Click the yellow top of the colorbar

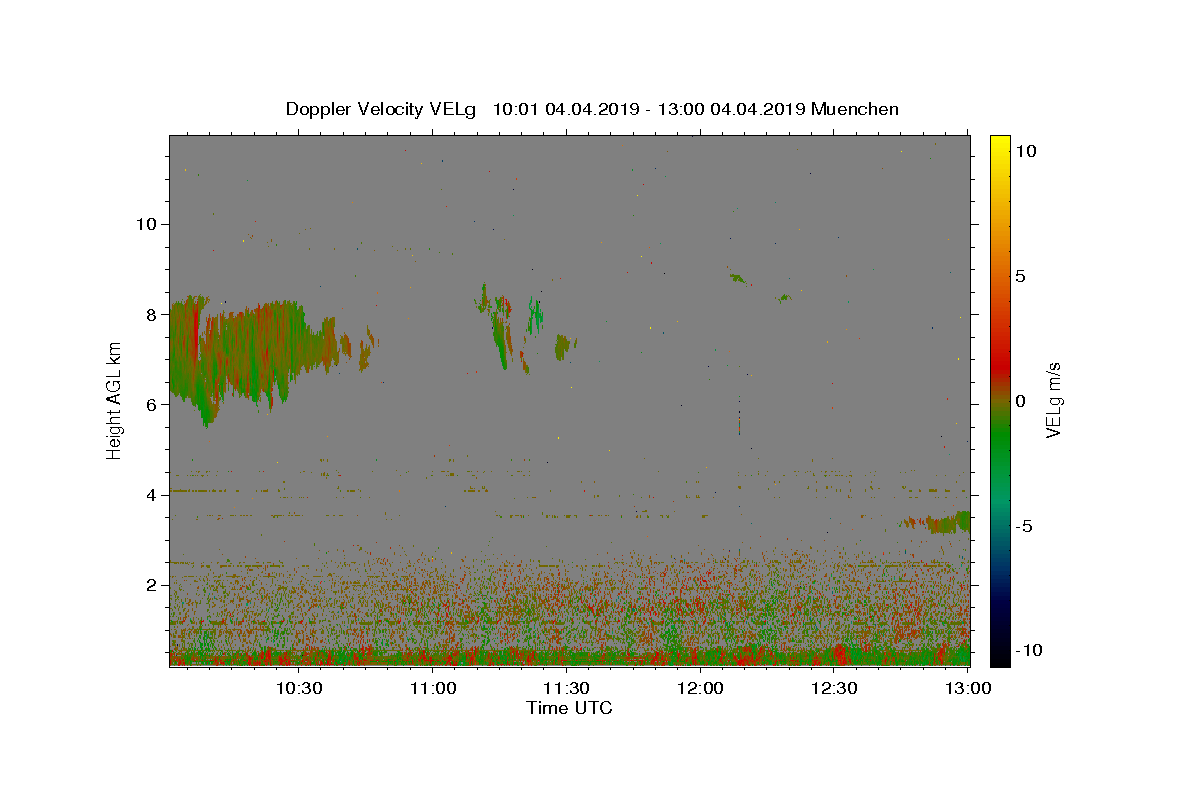pyautogui.click(x=999, y=142)
